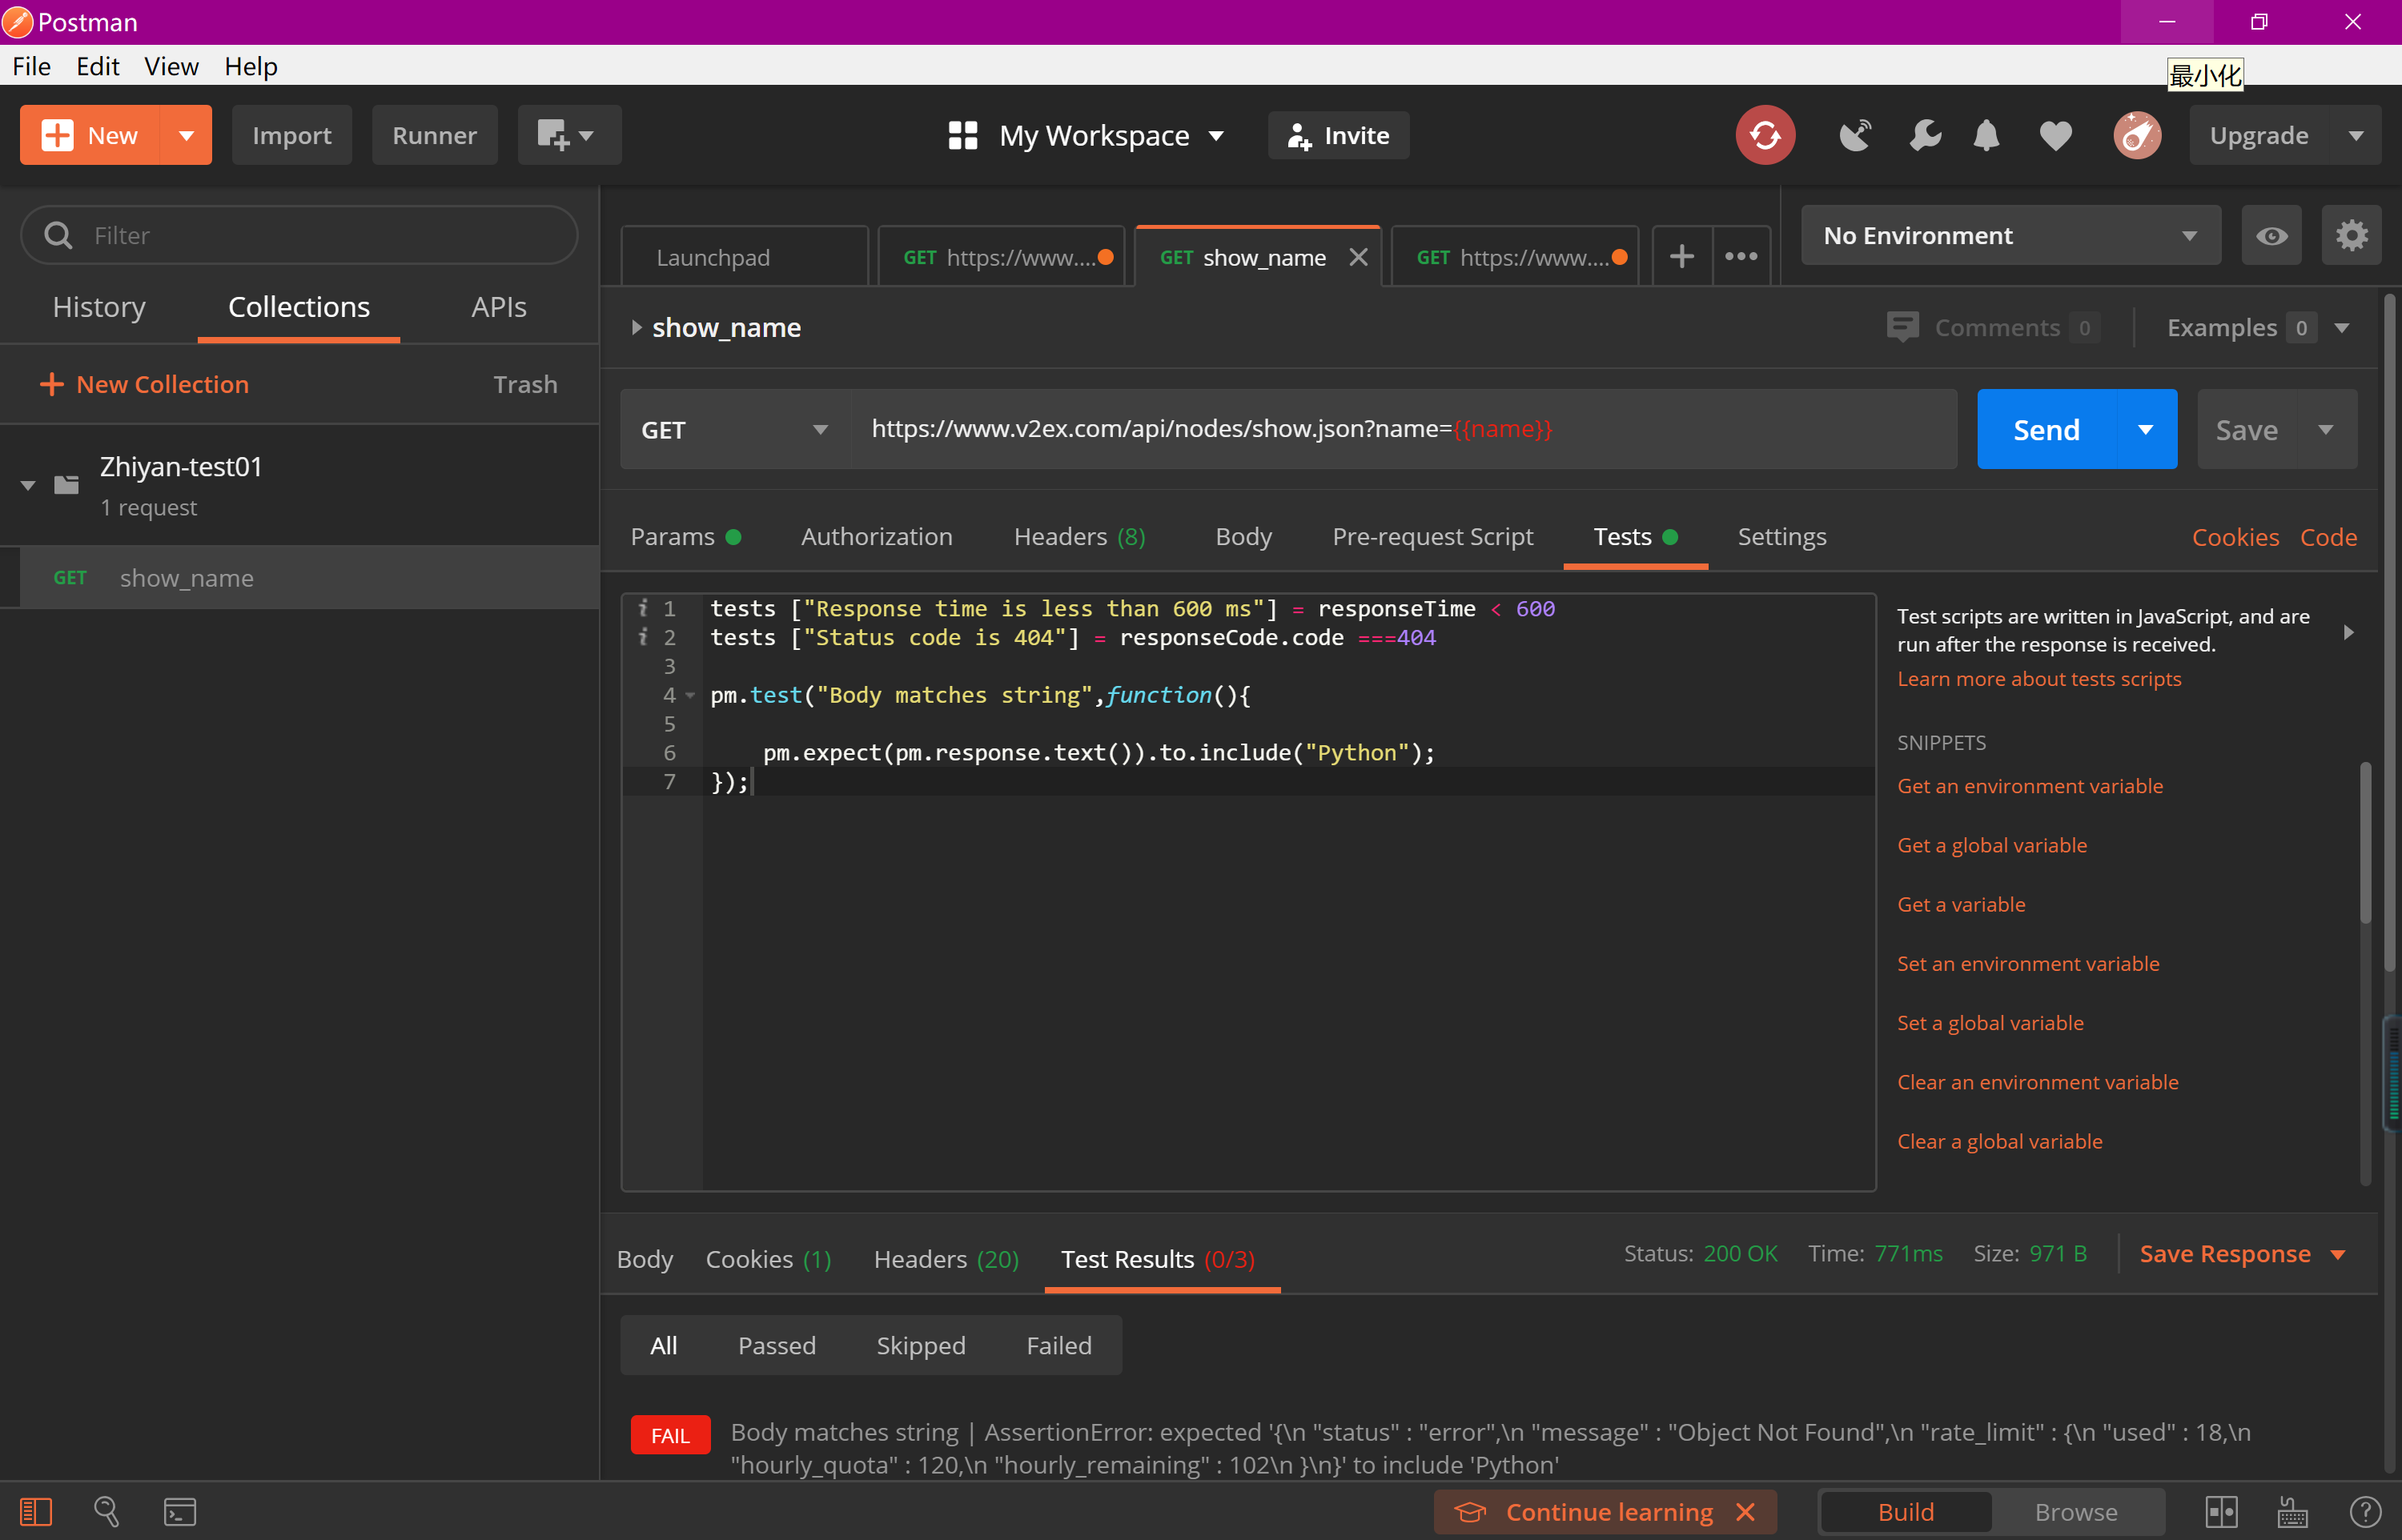
Task: Open the Edit menu
Action: click(x=97, y=66)
